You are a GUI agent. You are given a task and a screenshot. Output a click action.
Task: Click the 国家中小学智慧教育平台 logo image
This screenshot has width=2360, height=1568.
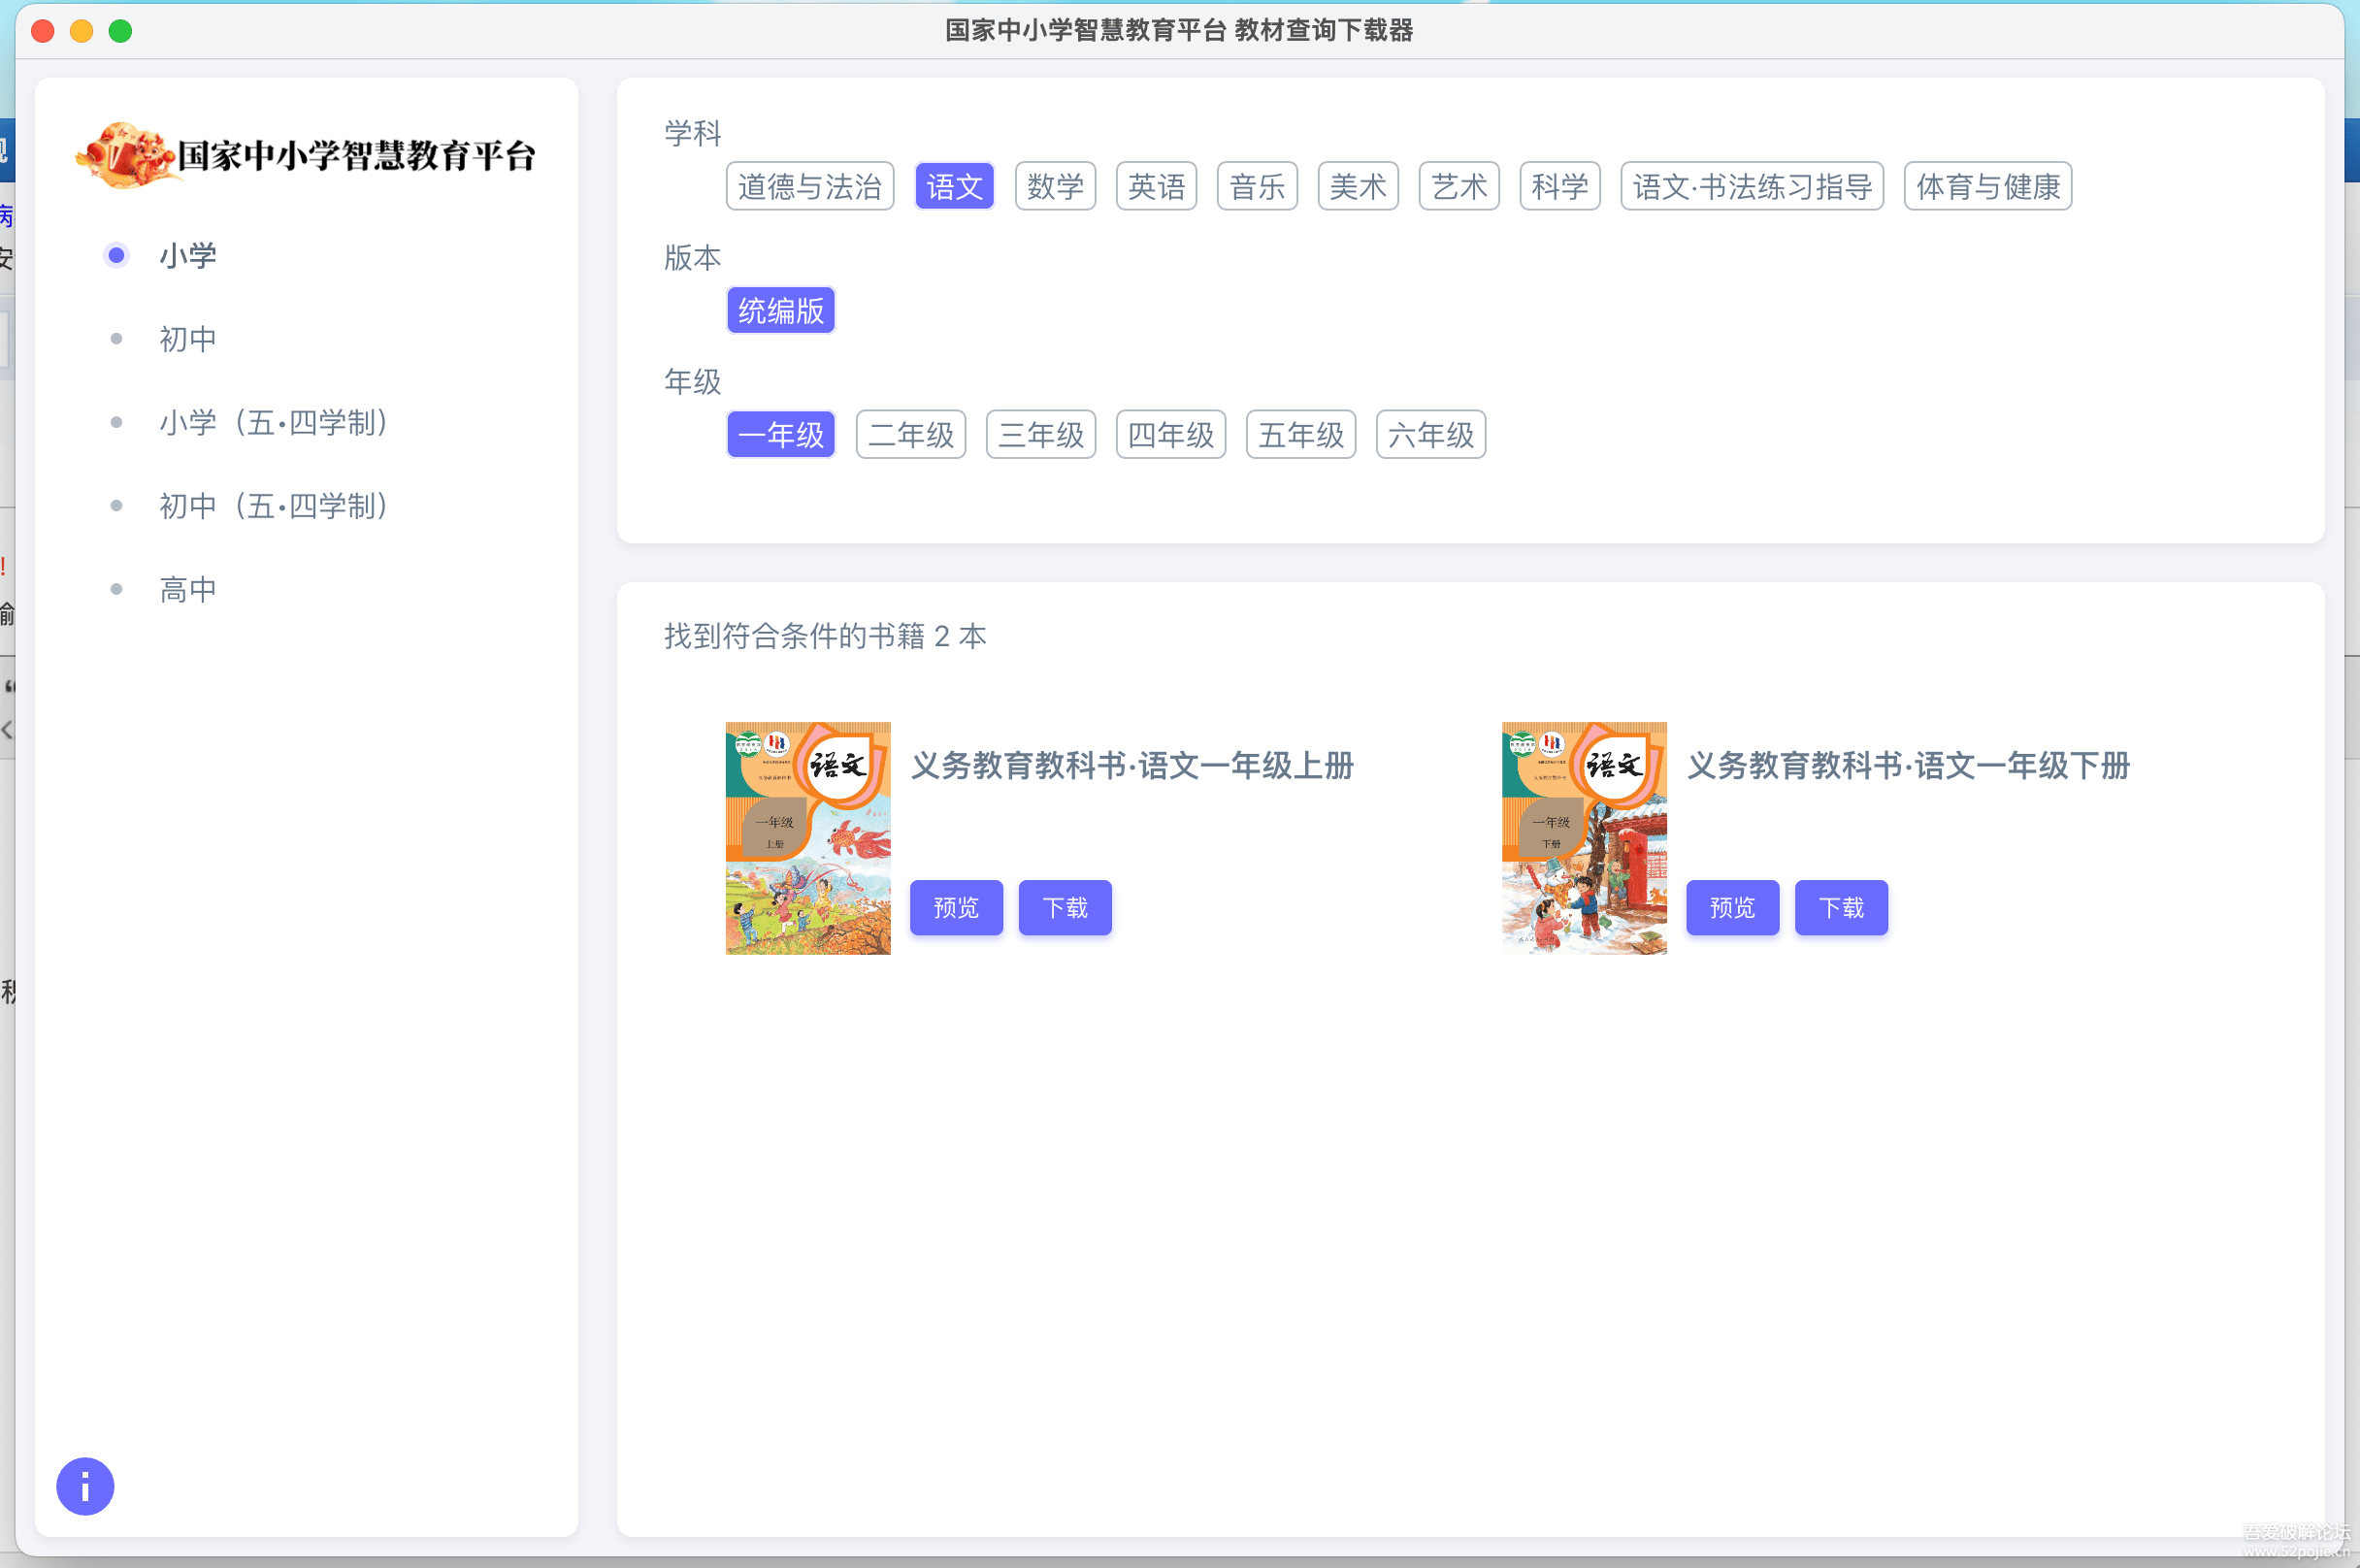point(305,155)
